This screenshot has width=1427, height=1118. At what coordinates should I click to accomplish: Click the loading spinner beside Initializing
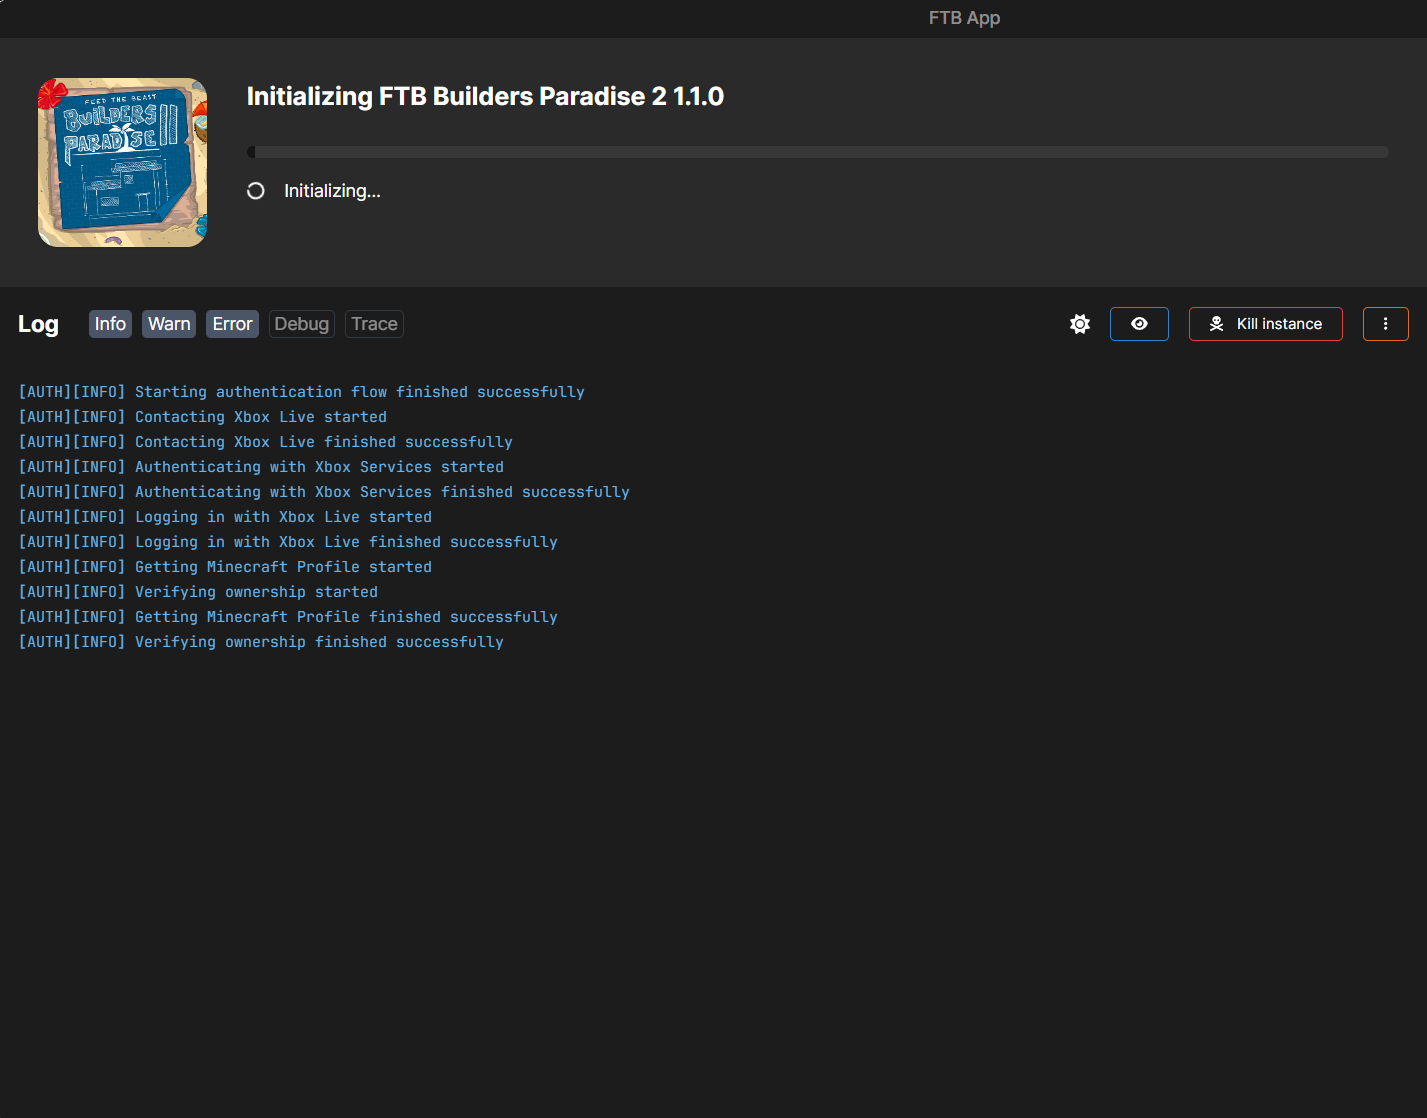(256, 191)
